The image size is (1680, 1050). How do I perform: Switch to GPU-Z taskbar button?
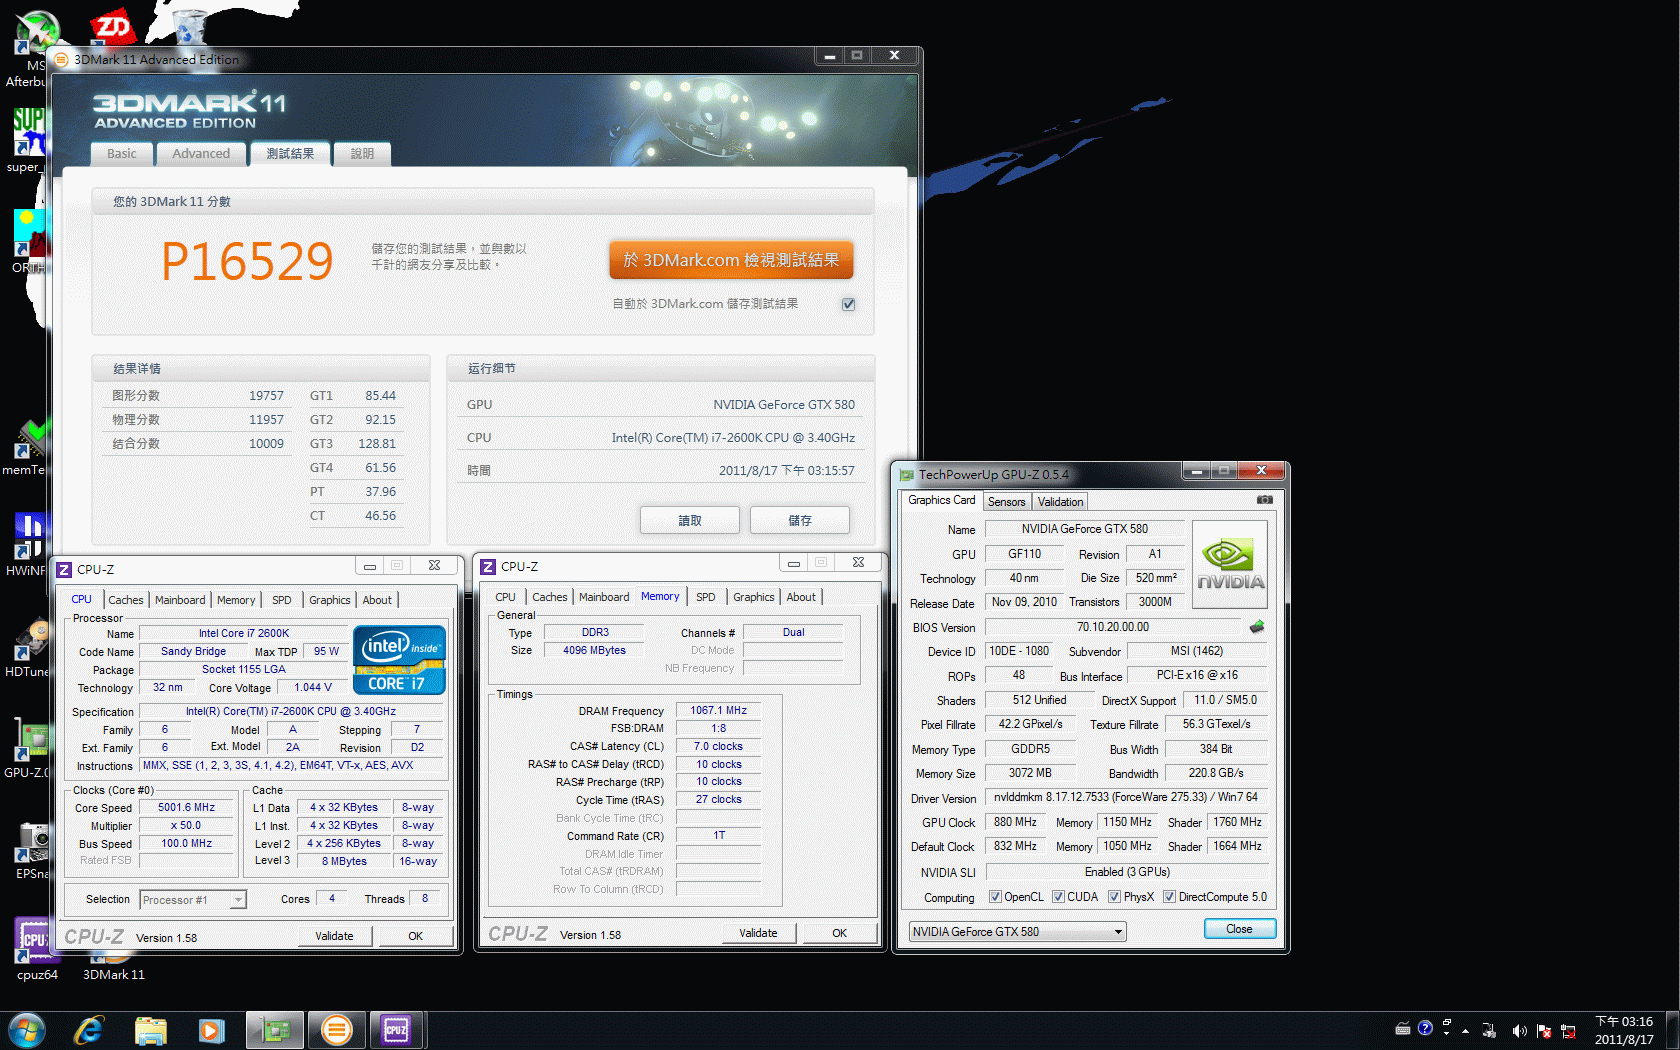(x=275, y=1030)
